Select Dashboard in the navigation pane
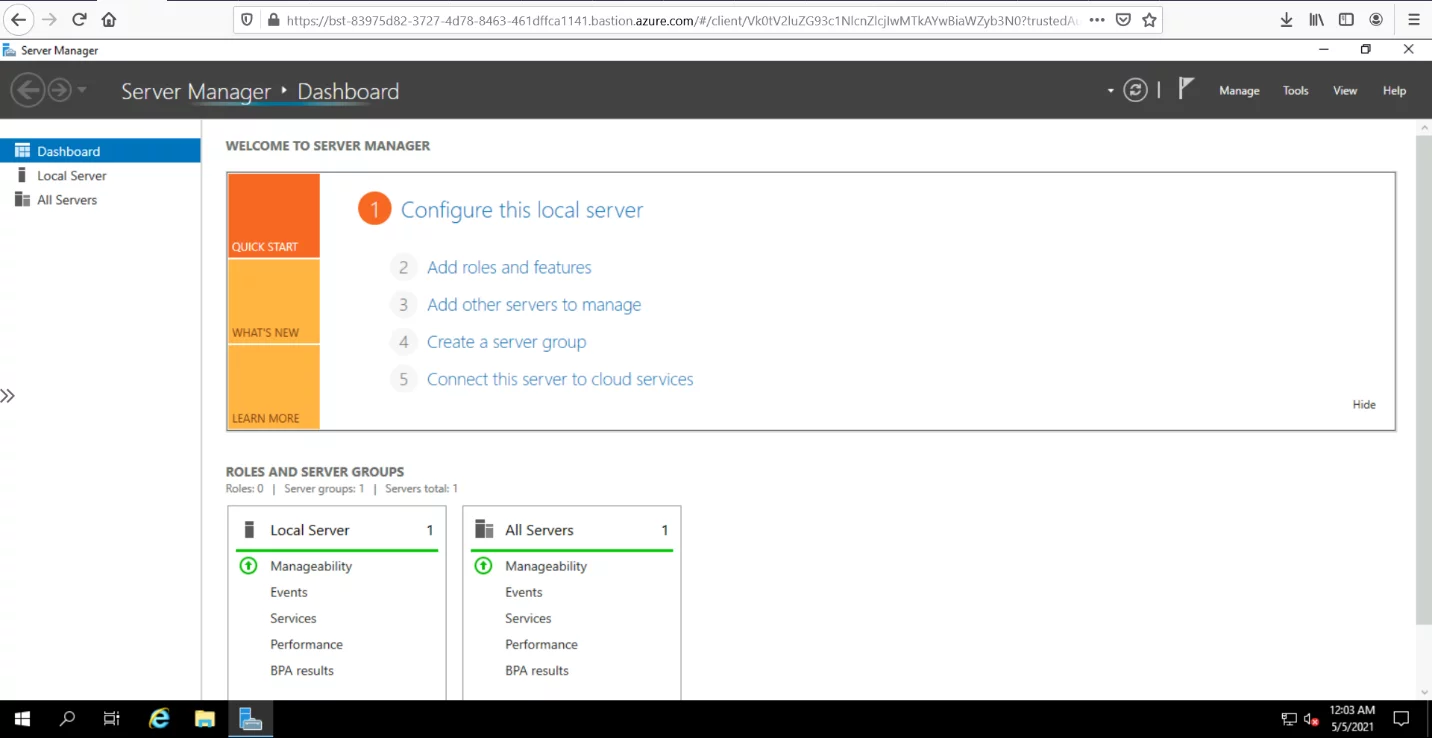This screenshot has width=1432, height=738. tap(100, 151)
